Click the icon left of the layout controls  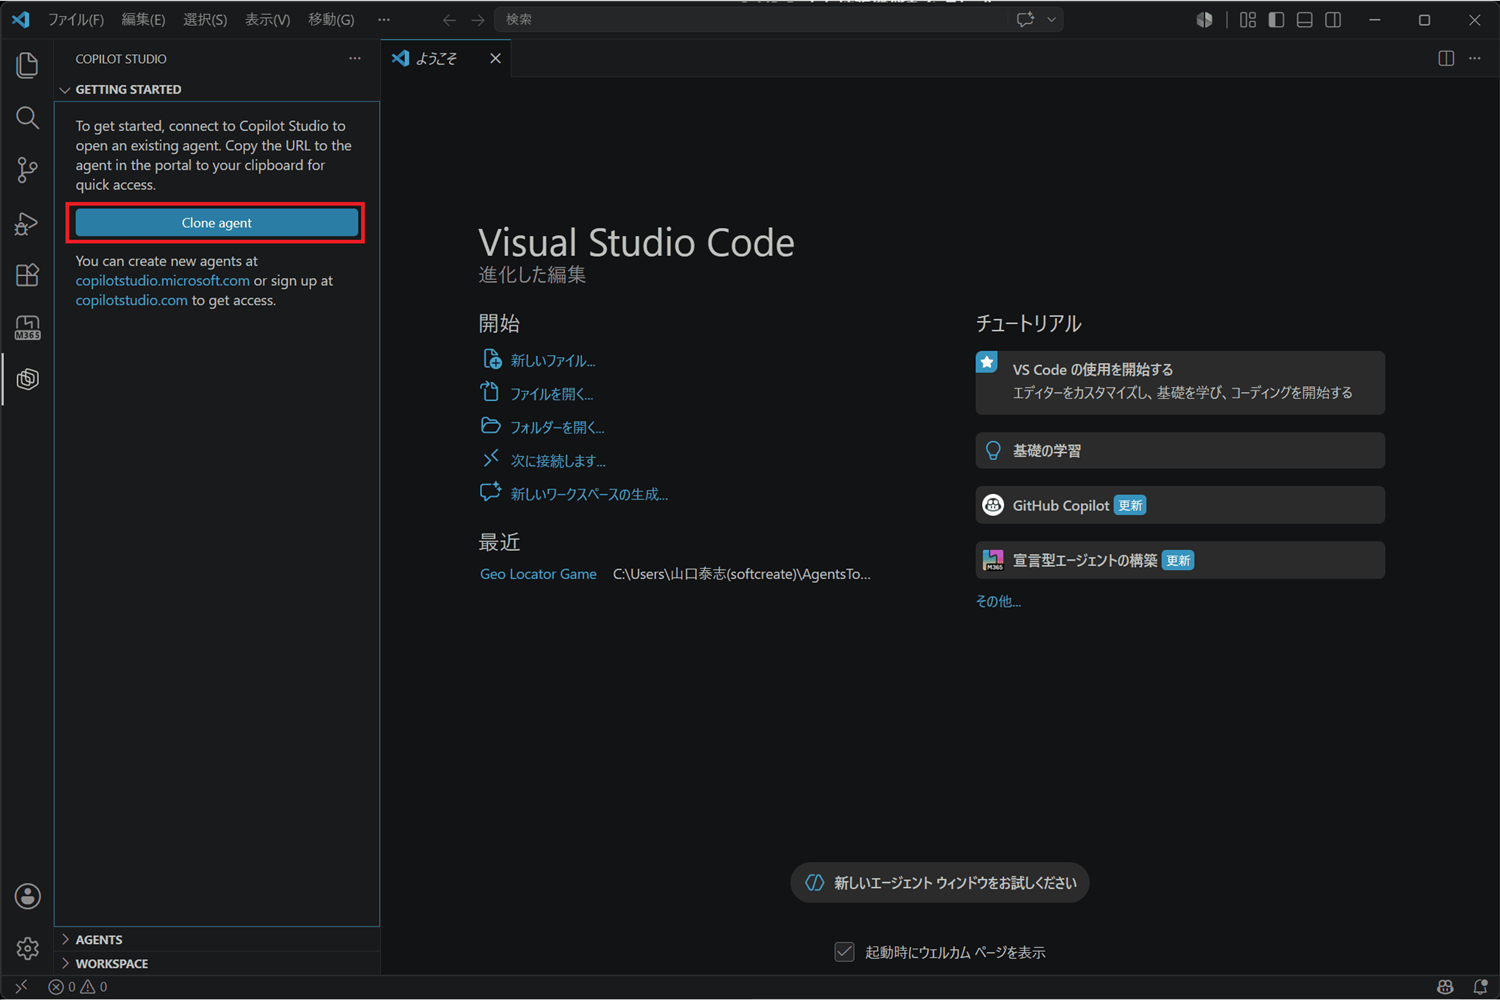[x=1204, y=20]
